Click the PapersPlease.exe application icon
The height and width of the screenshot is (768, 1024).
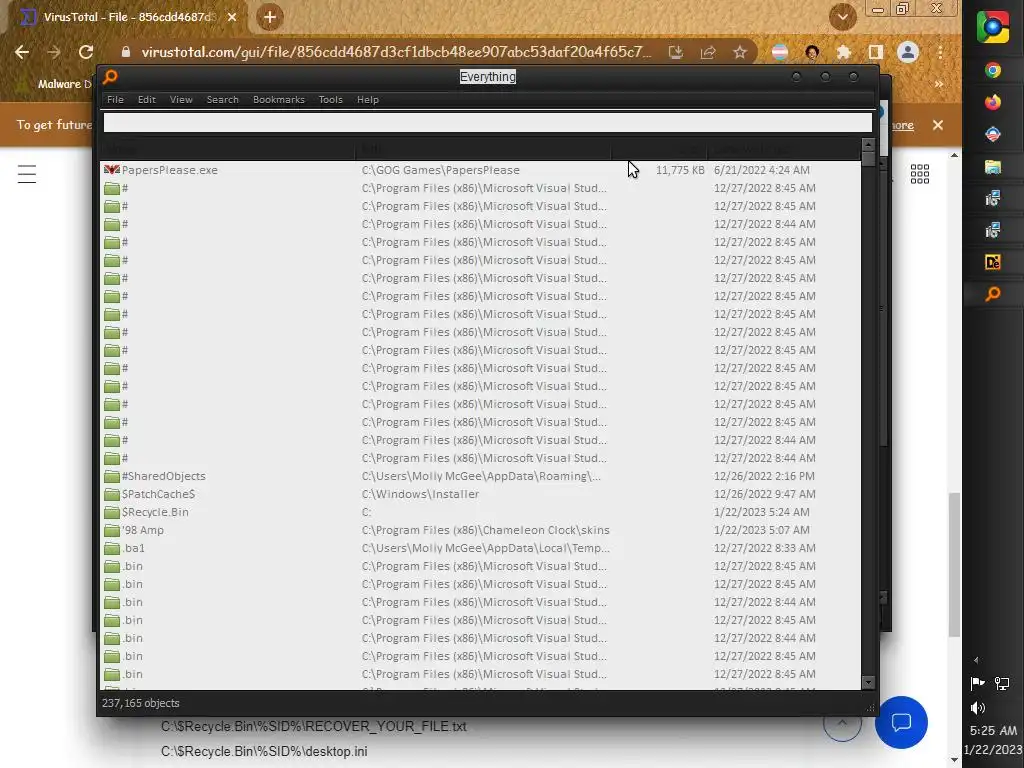[112, 170]
